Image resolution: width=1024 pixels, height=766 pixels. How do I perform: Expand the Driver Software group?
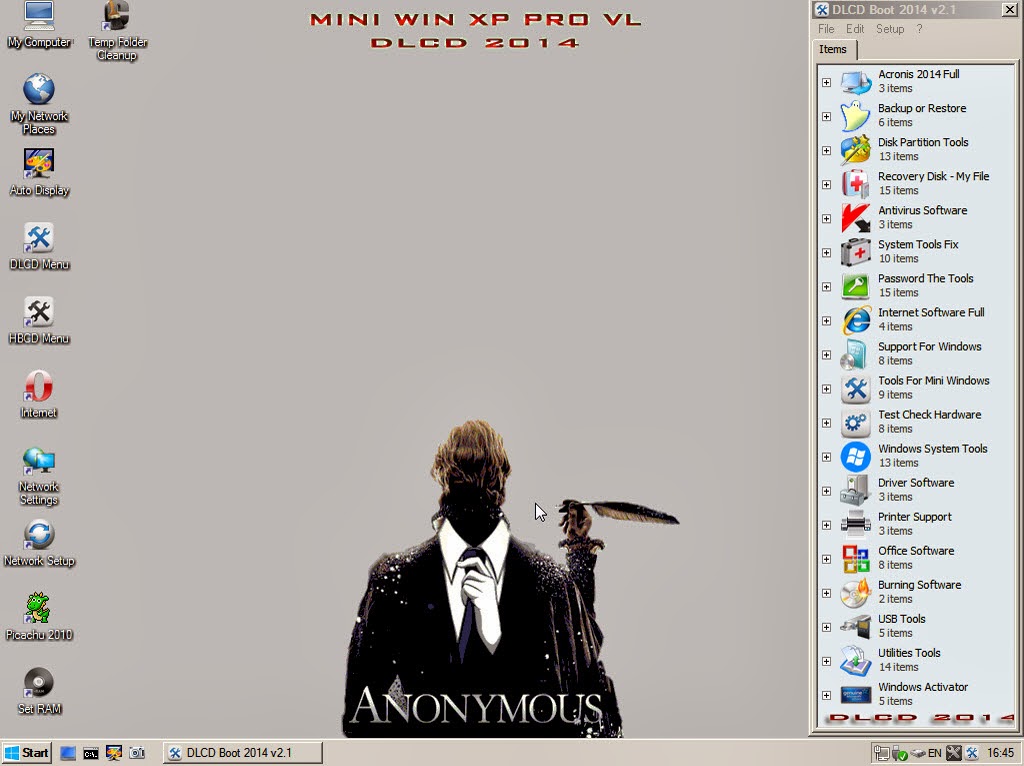(826, 490)
